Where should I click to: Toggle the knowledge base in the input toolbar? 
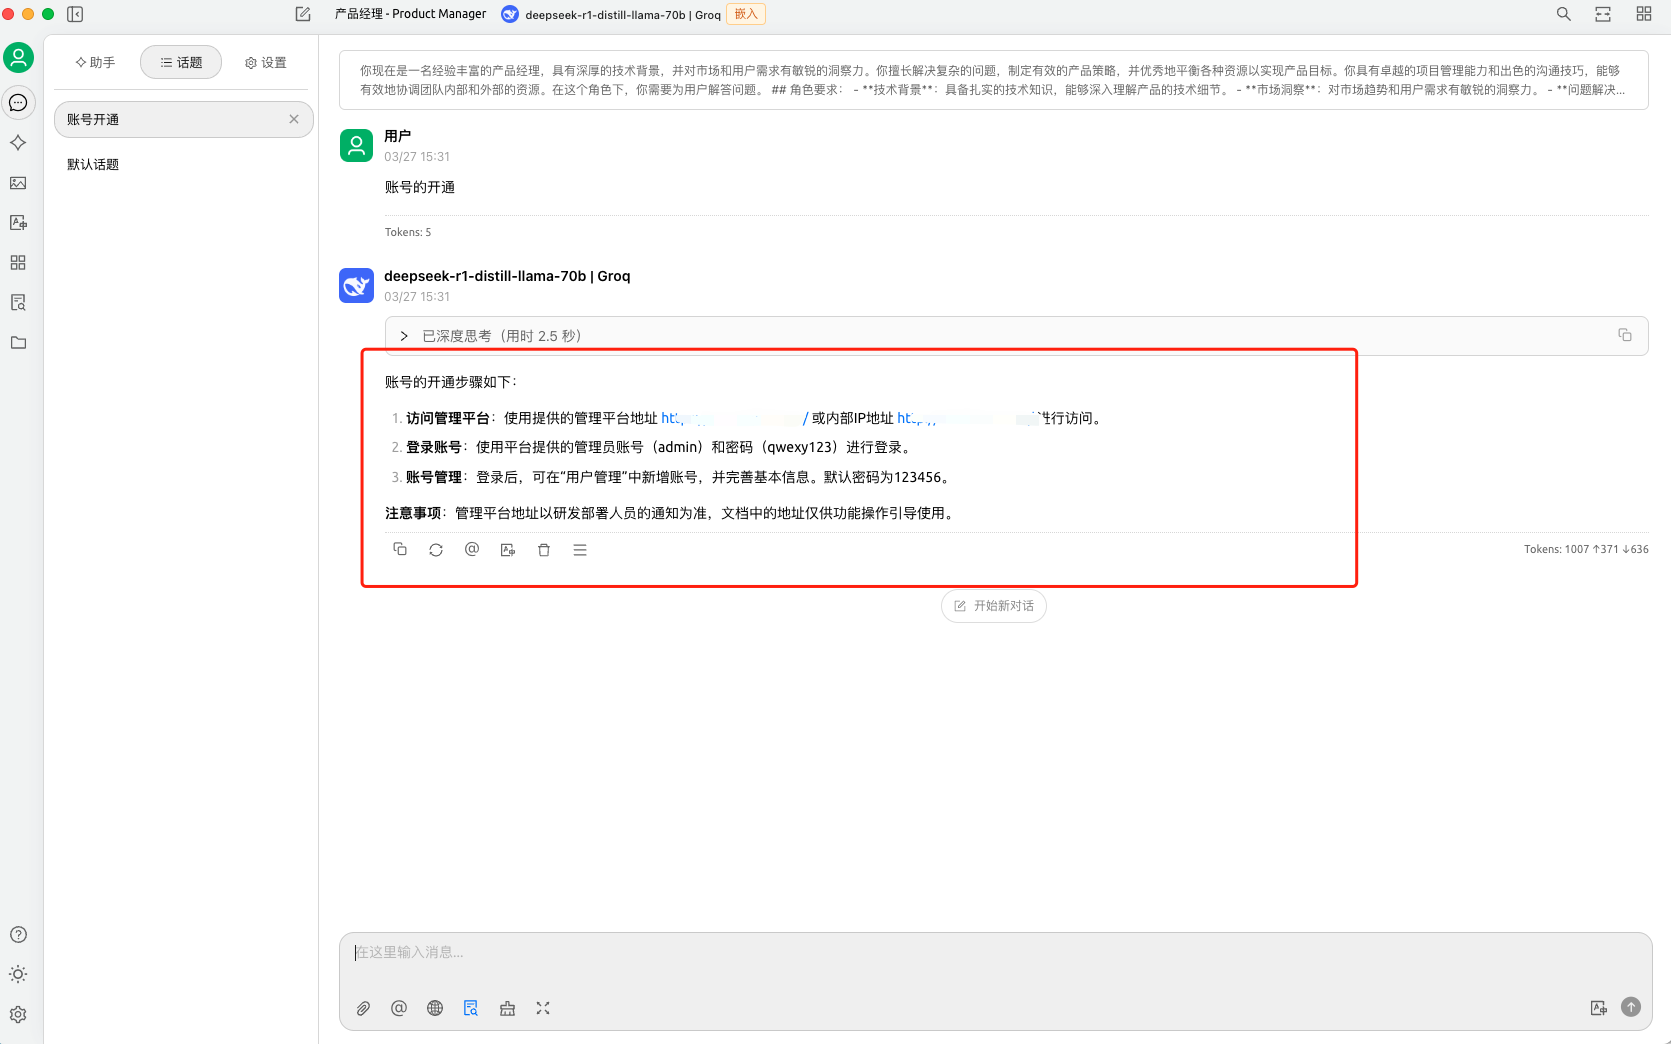tap(471, 1008)
